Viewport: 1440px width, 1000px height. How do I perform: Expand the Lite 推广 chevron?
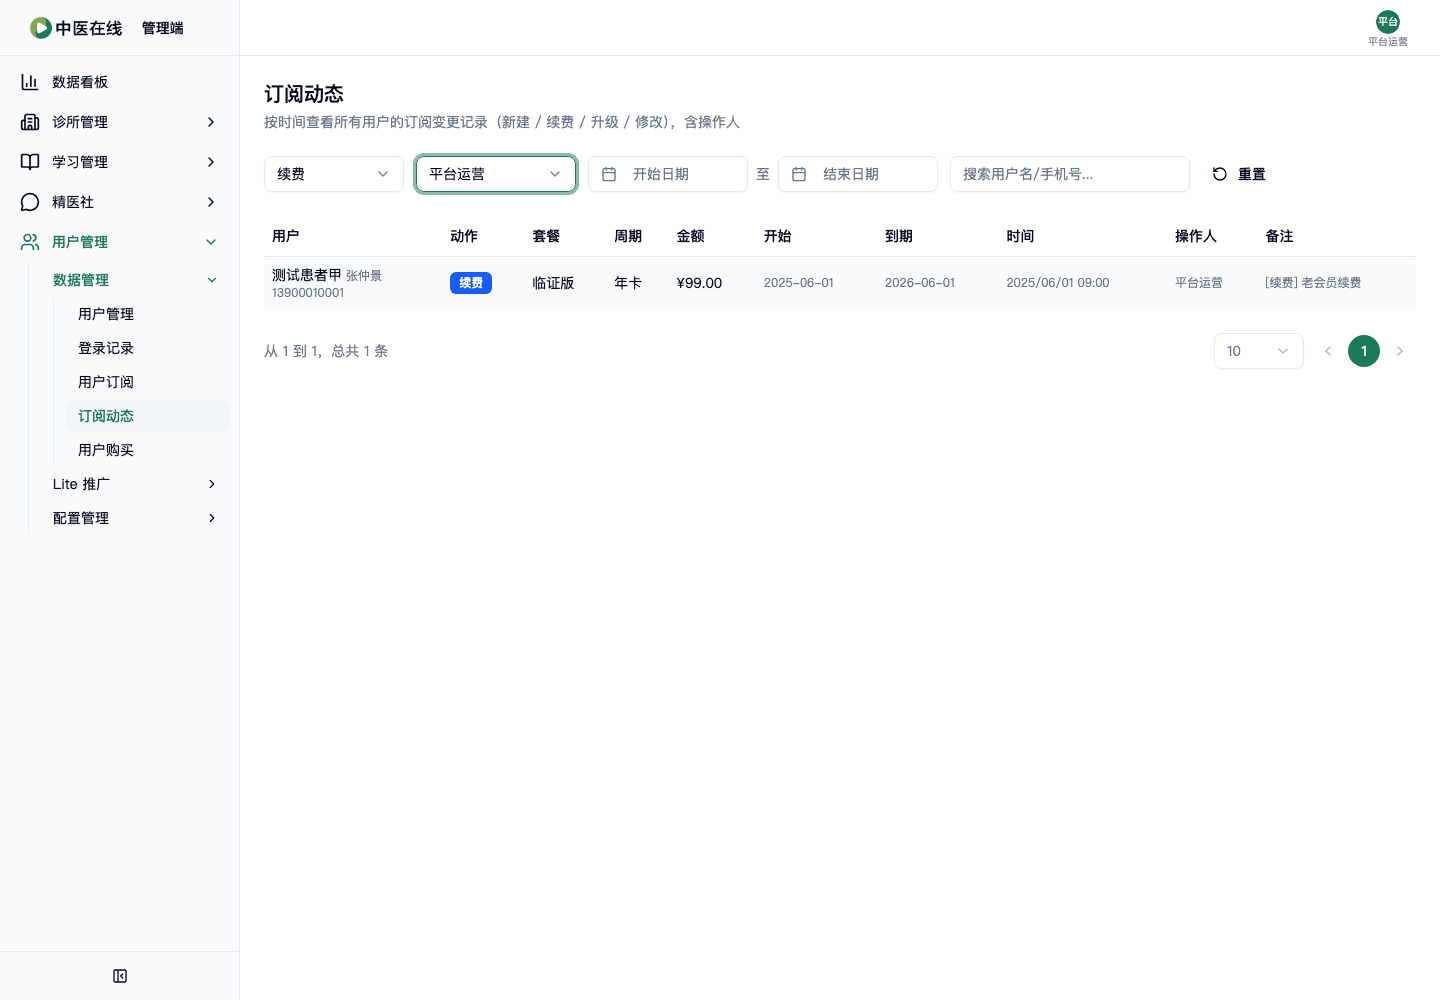click(x=212, y=484)
